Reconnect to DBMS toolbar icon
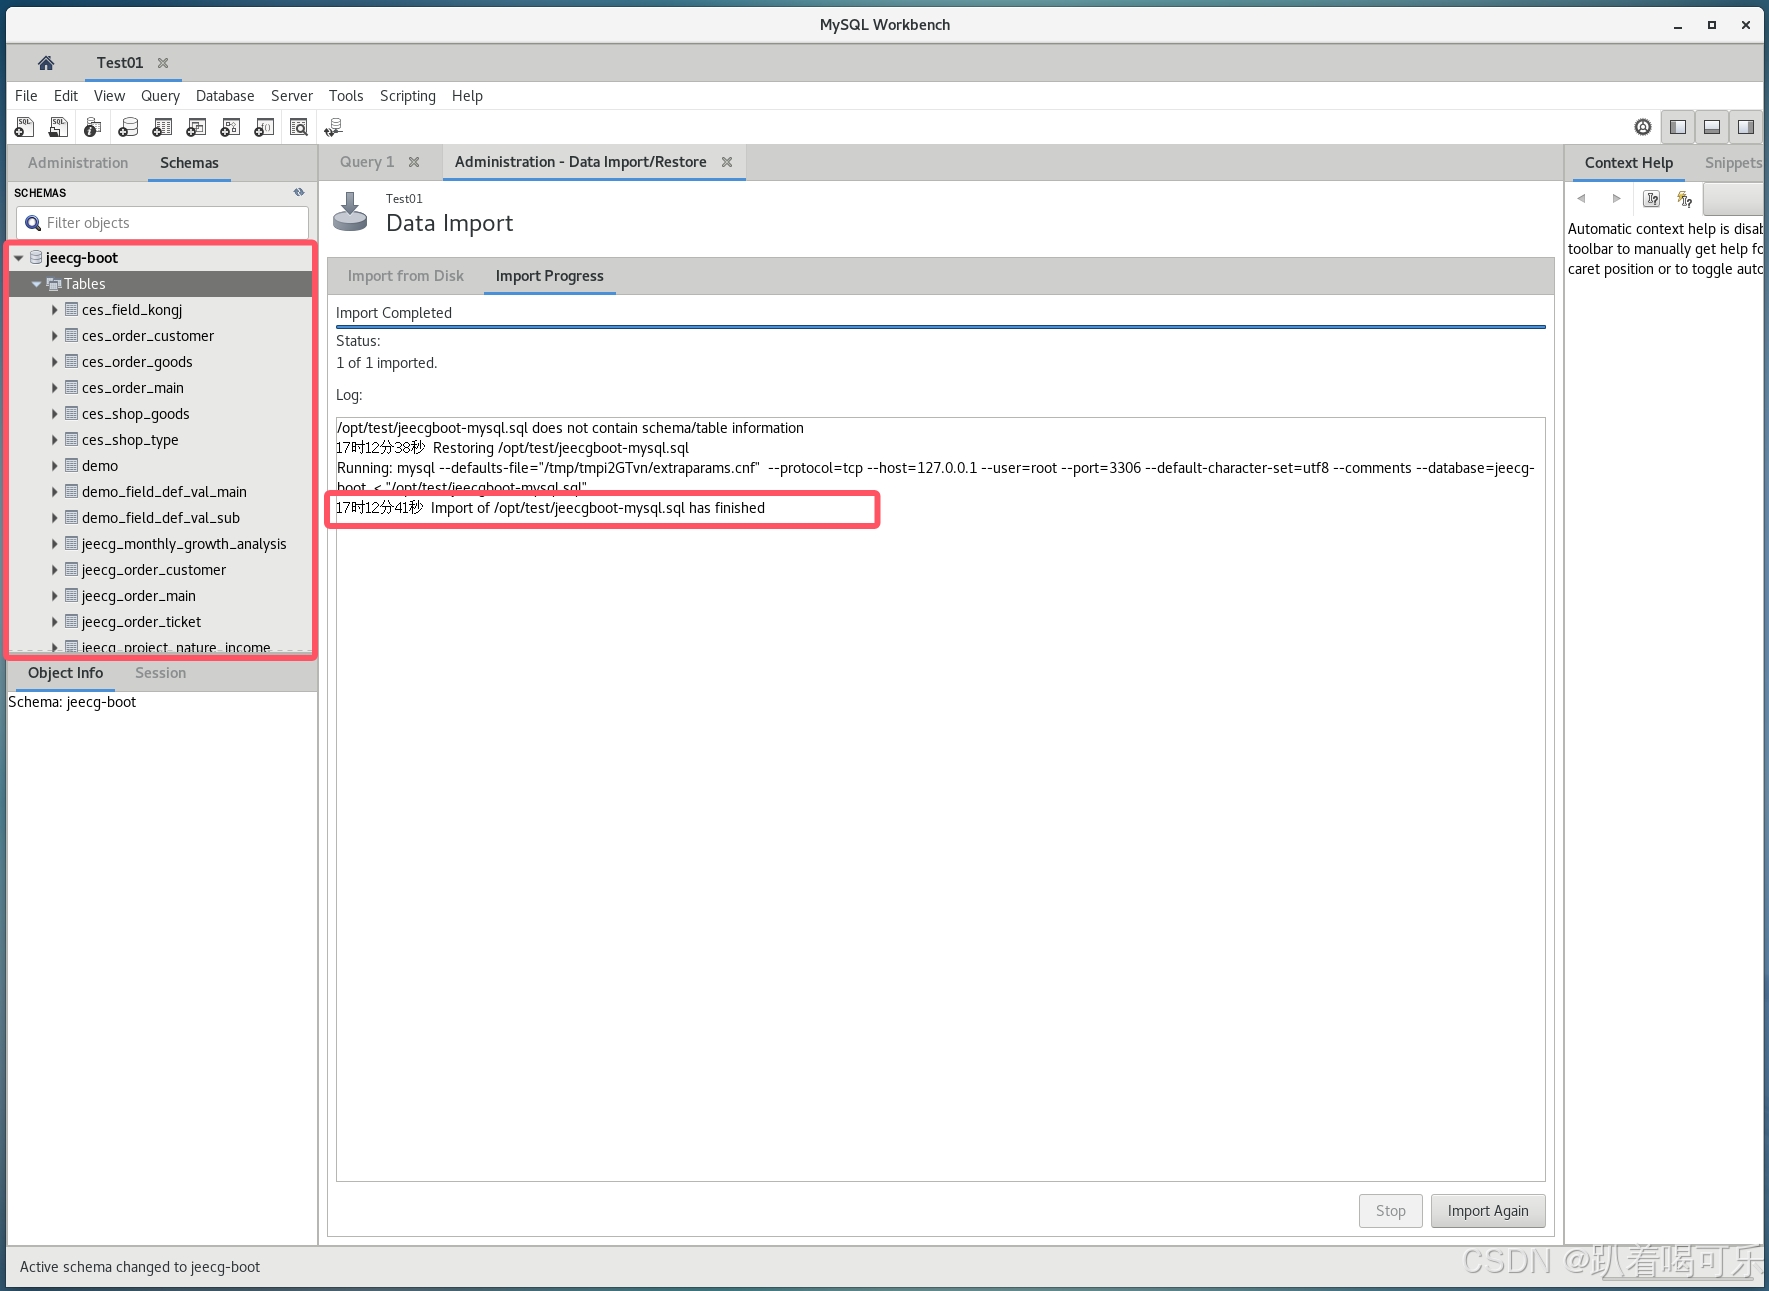 (334, 127)
